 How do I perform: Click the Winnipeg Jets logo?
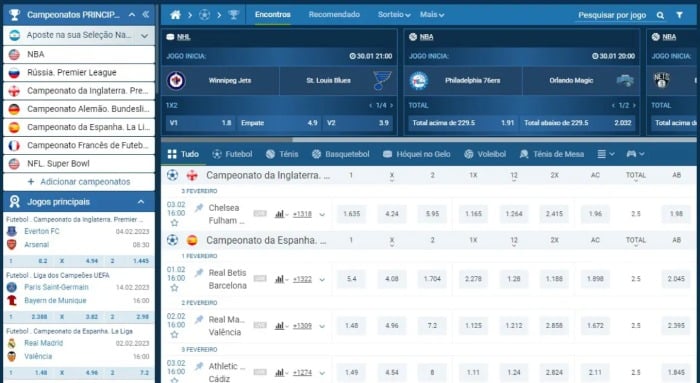[x=176, y=81]
